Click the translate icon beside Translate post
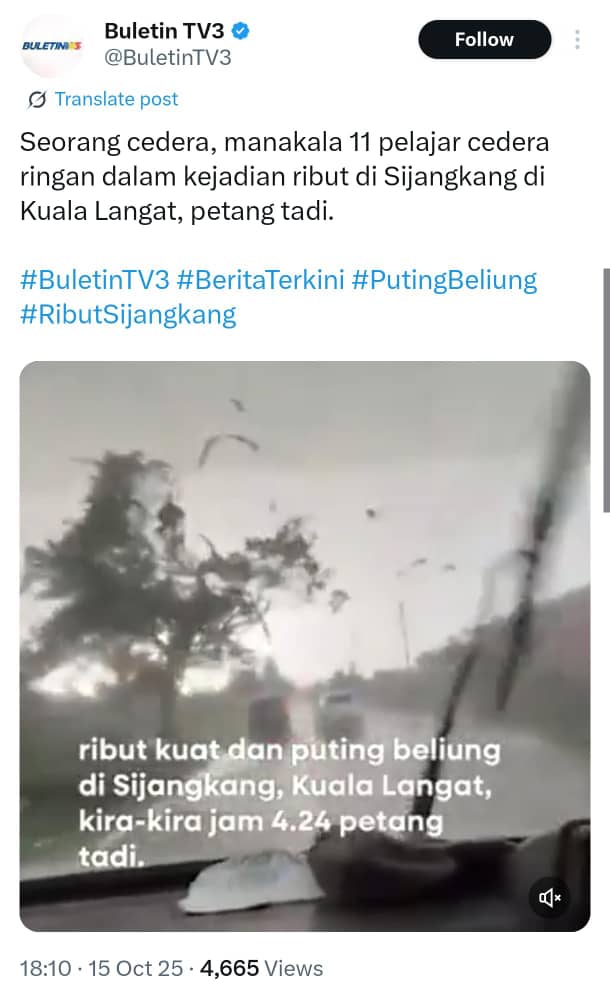Image resolution: width=610 pixels, height=995 pixels. tap(37, 100)
